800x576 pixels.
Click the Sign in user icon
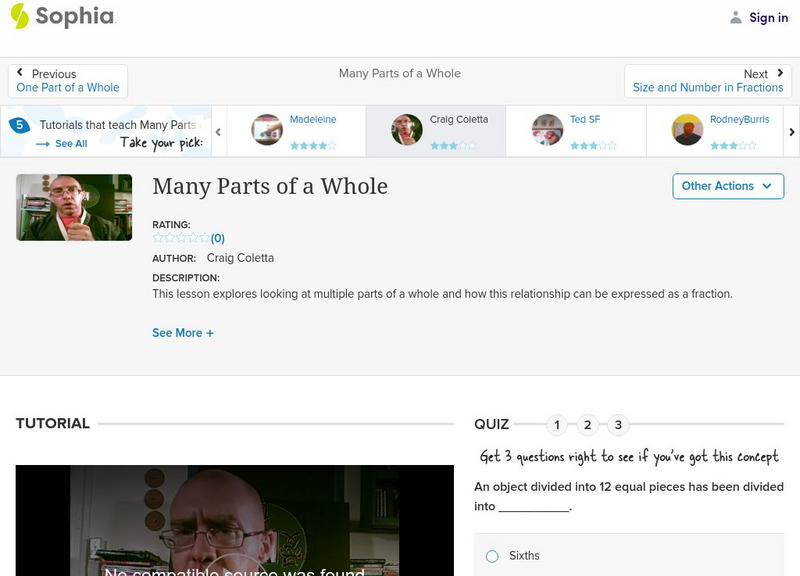(736, 17)
